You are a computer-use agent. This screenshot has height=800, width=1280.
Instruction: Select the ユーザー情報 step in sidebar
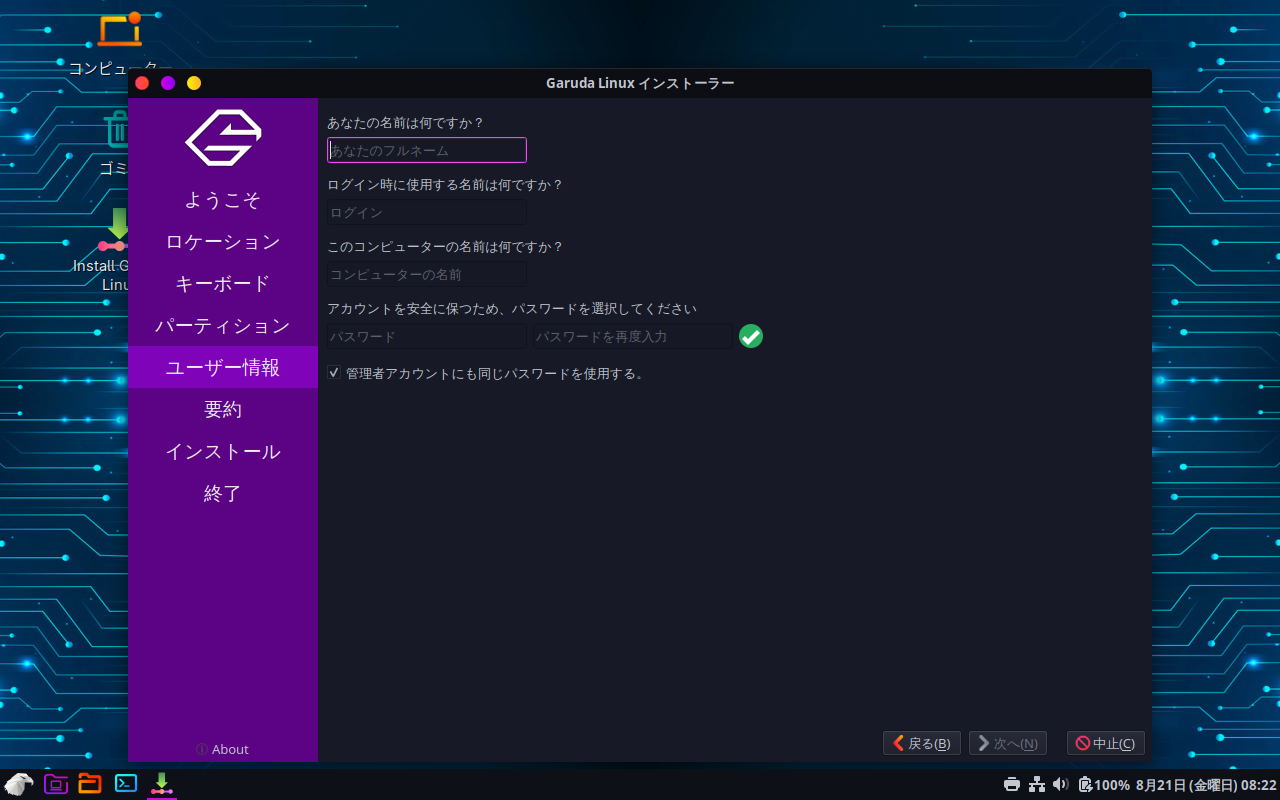point(223,368)
